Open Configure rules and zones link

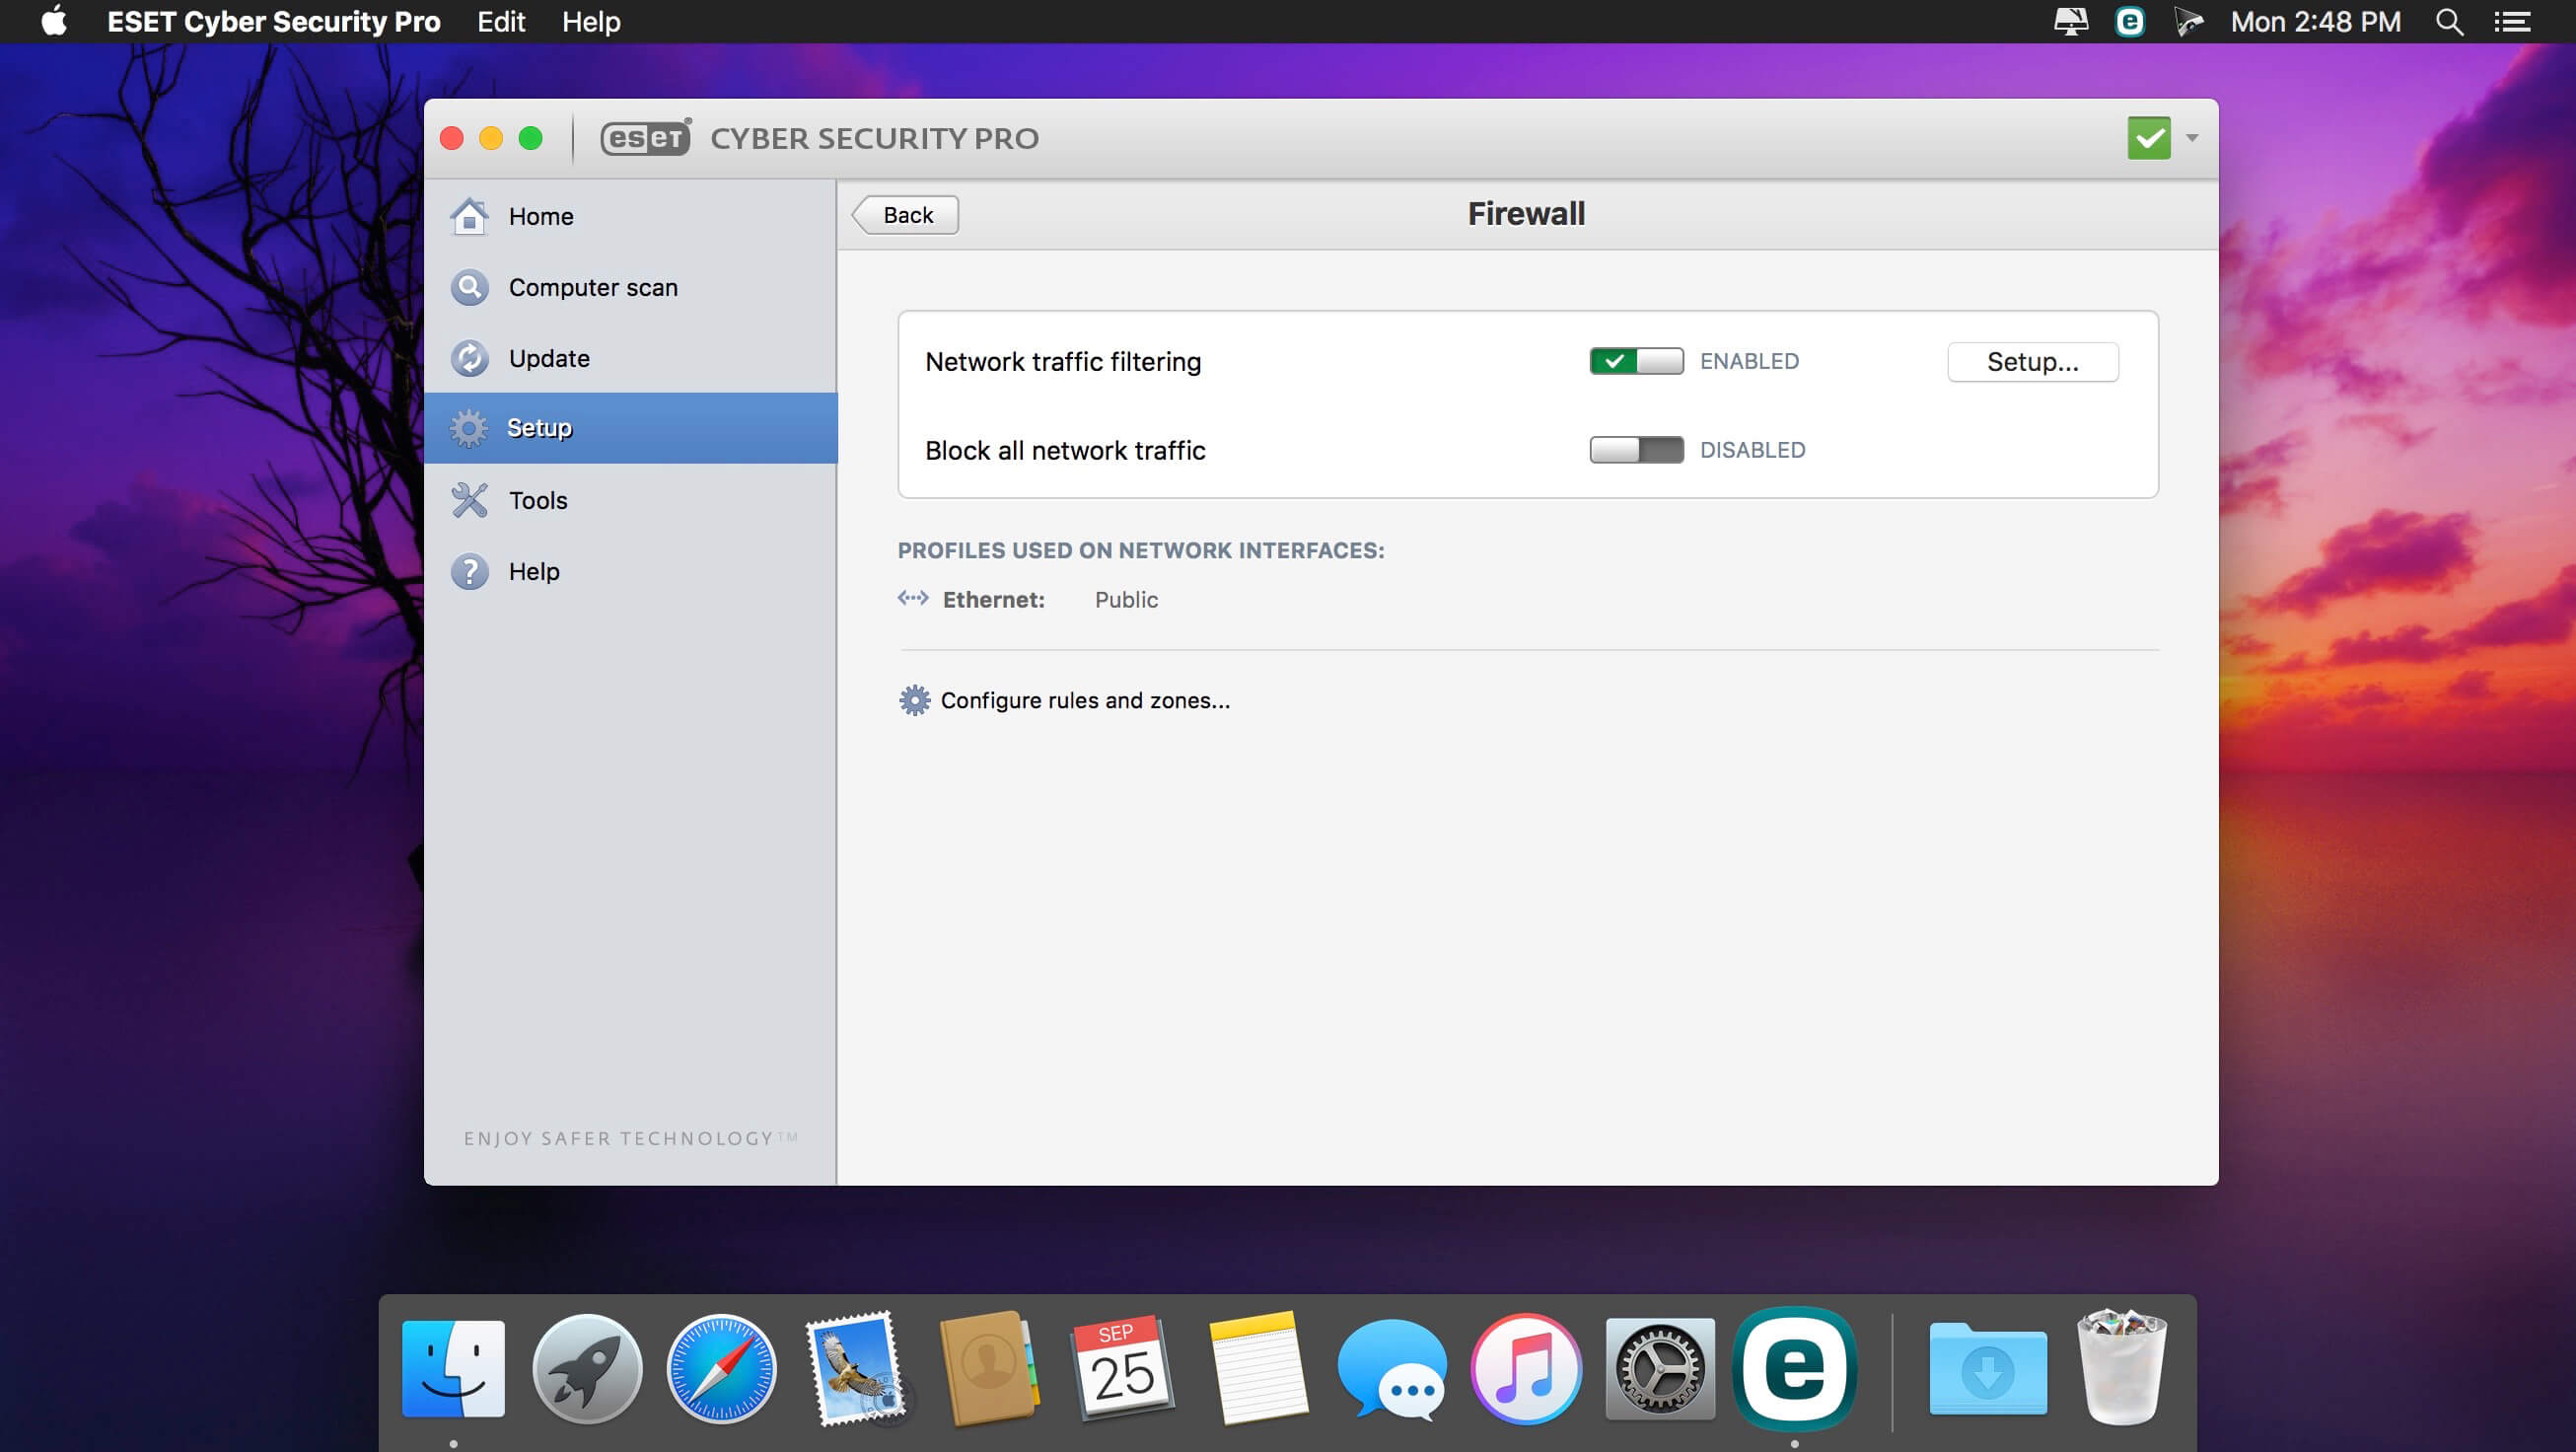[x=1085, y=700]
